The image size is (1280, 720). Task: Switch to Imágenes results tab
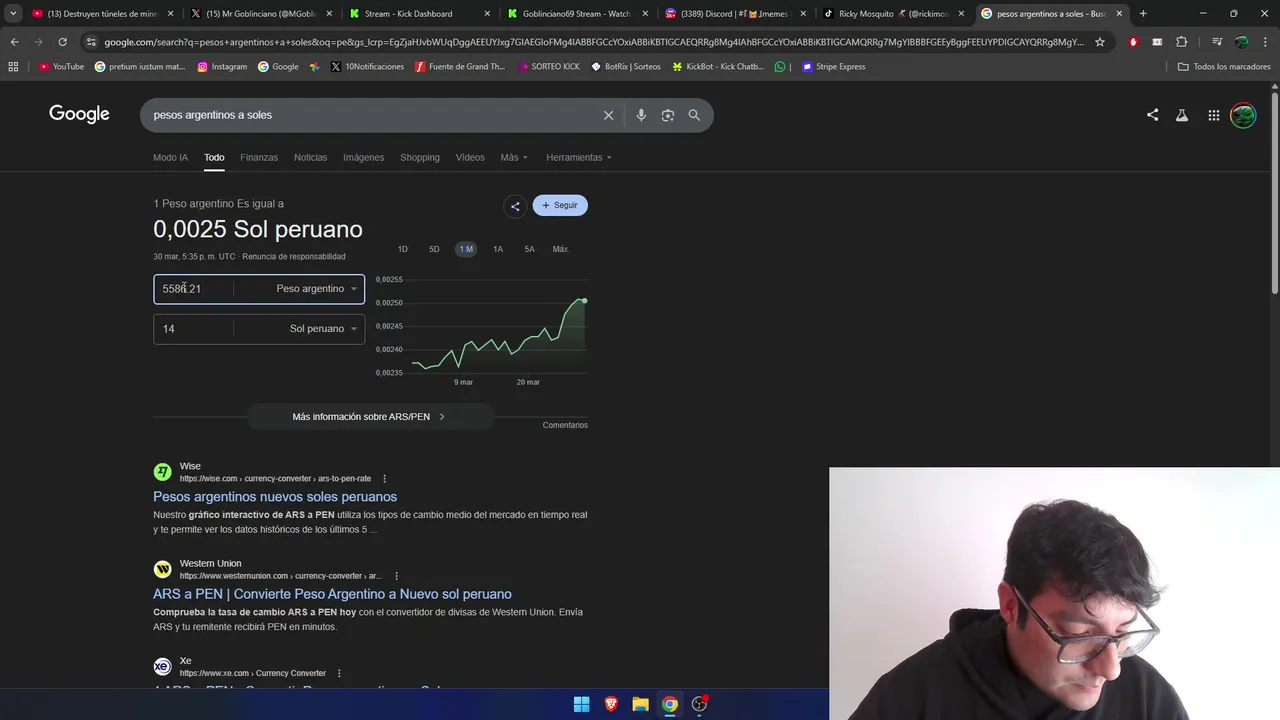[363, 157]
